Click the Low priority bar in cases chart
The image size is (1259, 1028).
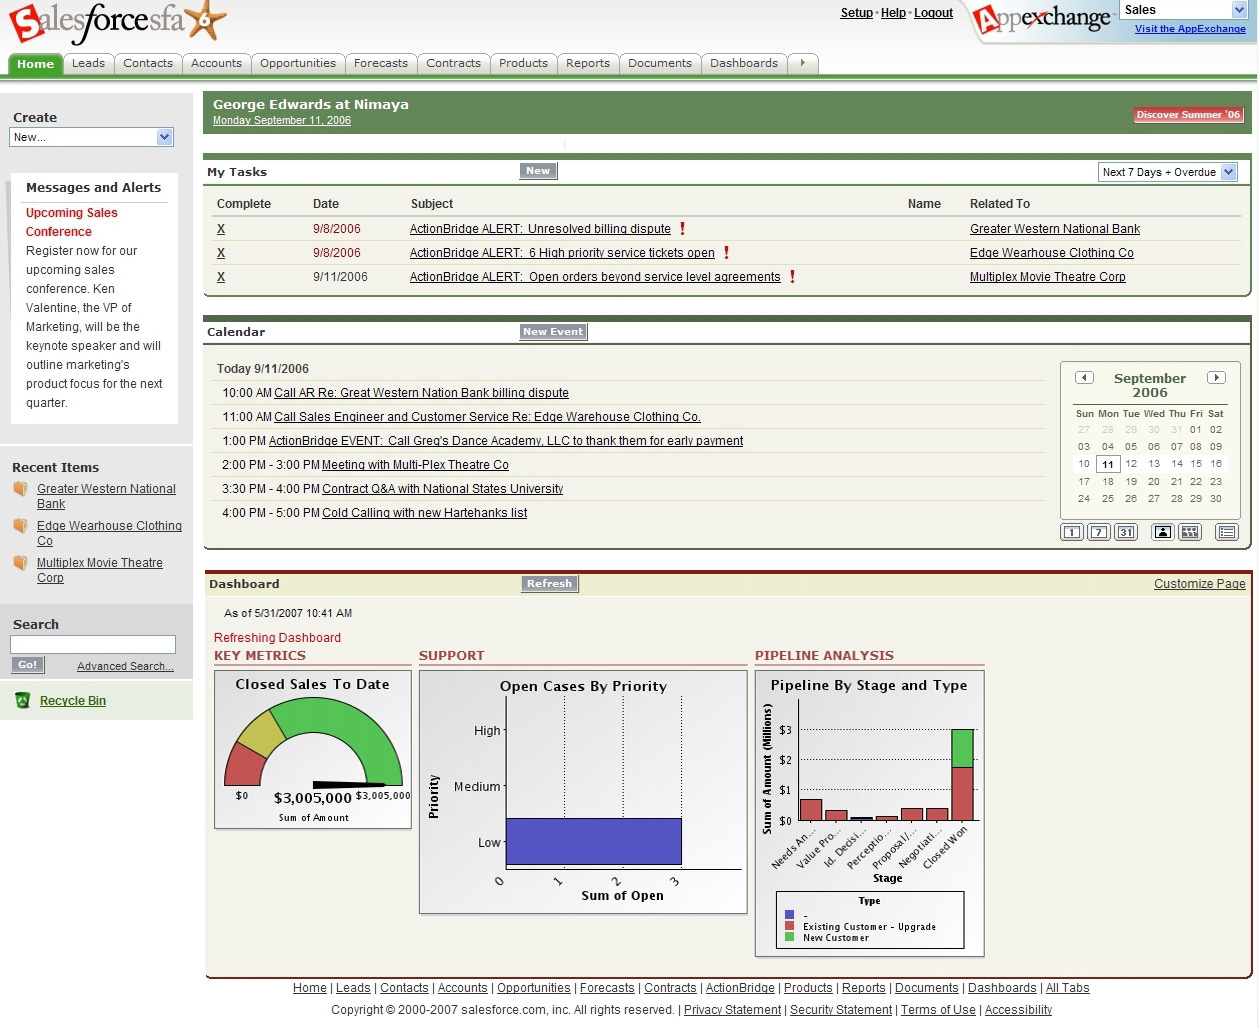(x=593, y=841)
